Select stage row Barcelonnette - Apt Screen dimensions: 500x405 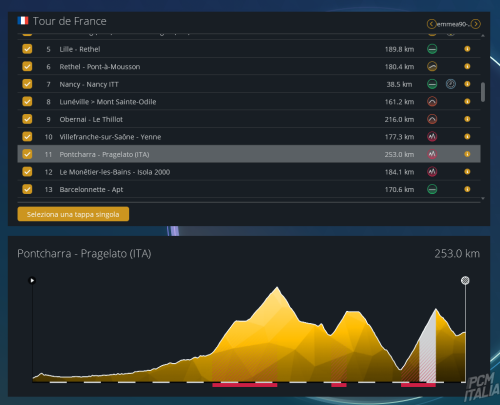point(249,189)
